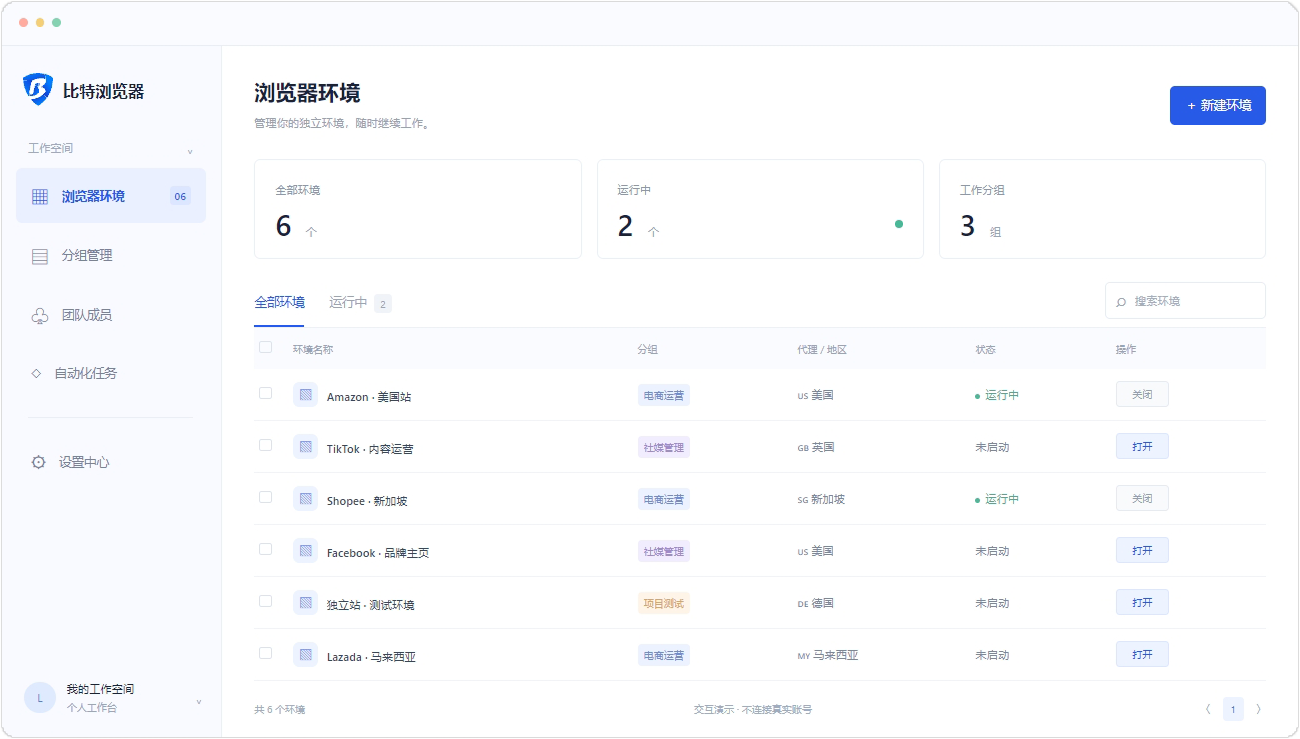Click the 独立站 · 测试环境 profile icon
This screenshot has height=739, width=1300.
point(305,603)
